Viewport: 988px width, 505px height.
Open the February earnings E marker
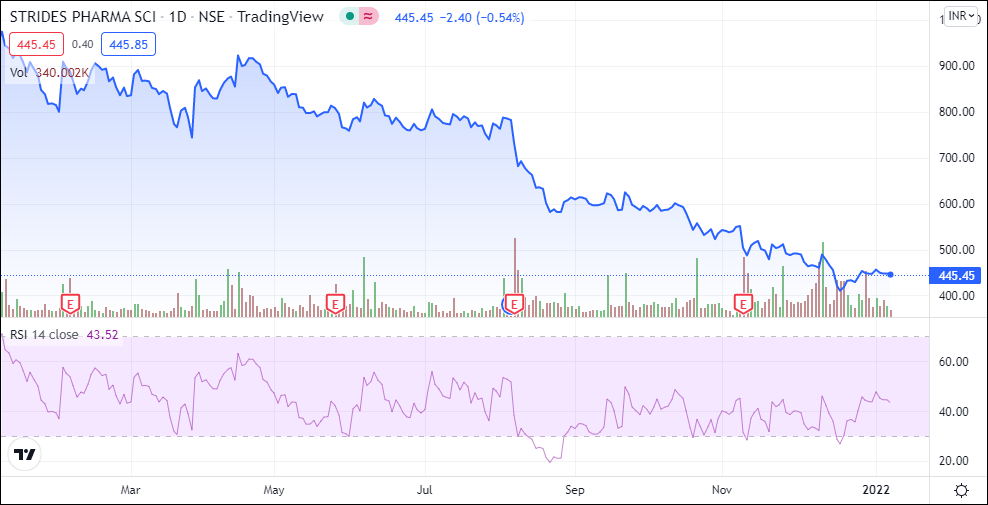click(70, 303)
